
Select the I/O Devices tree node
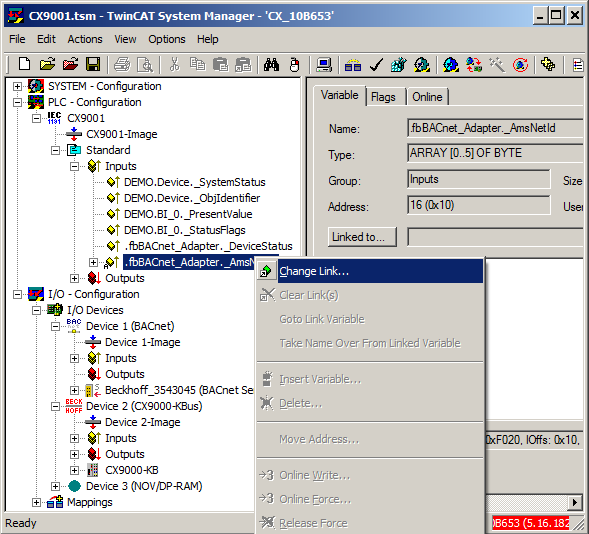[95, 310]
